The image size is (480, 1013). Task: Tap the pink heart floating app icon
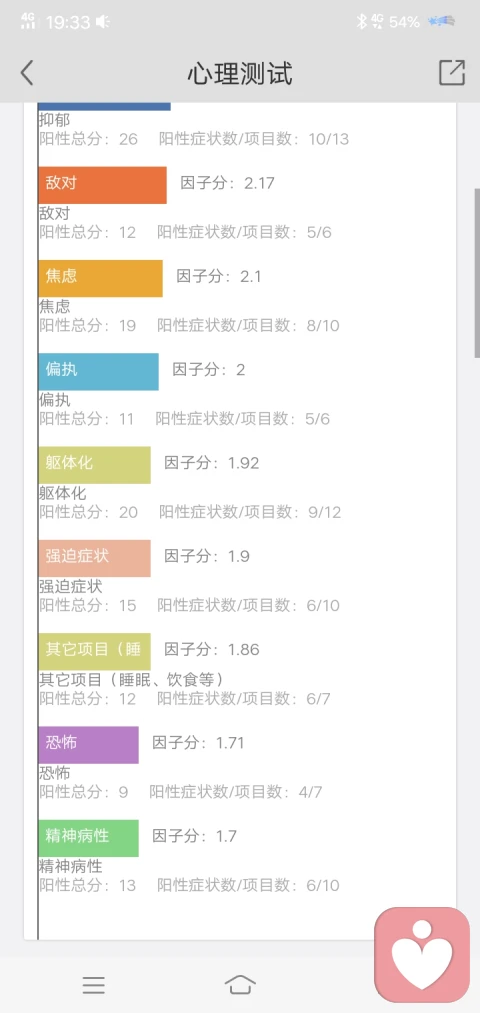(422, 955)
